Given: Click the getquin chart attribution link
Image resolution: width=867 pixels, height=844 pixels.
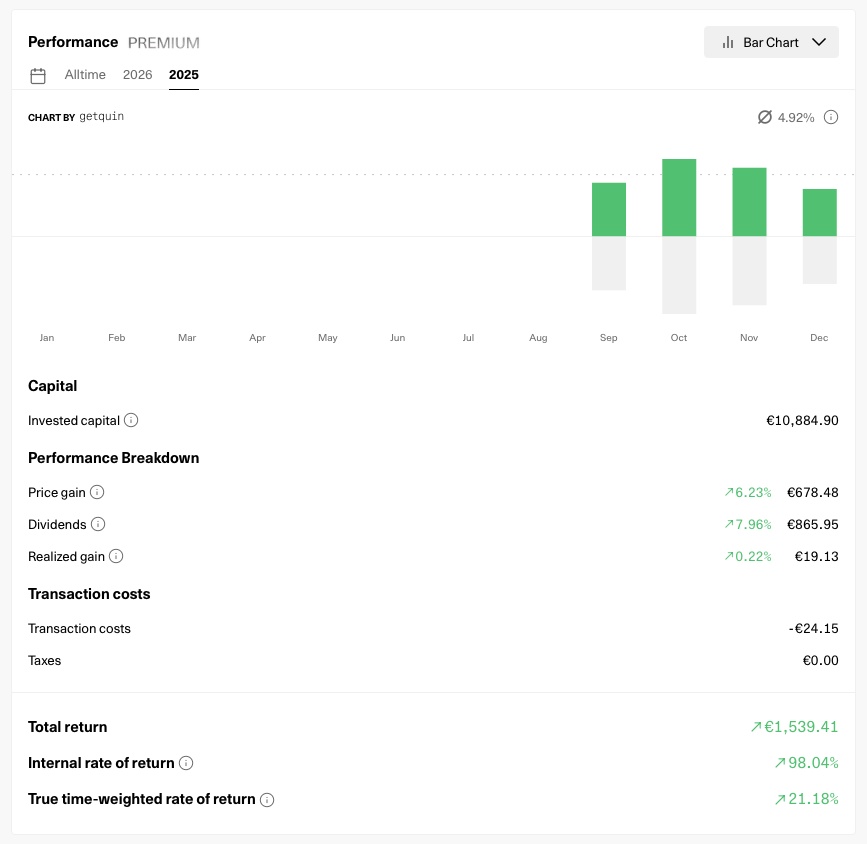Looking at the screenshot, I should 101,117.
